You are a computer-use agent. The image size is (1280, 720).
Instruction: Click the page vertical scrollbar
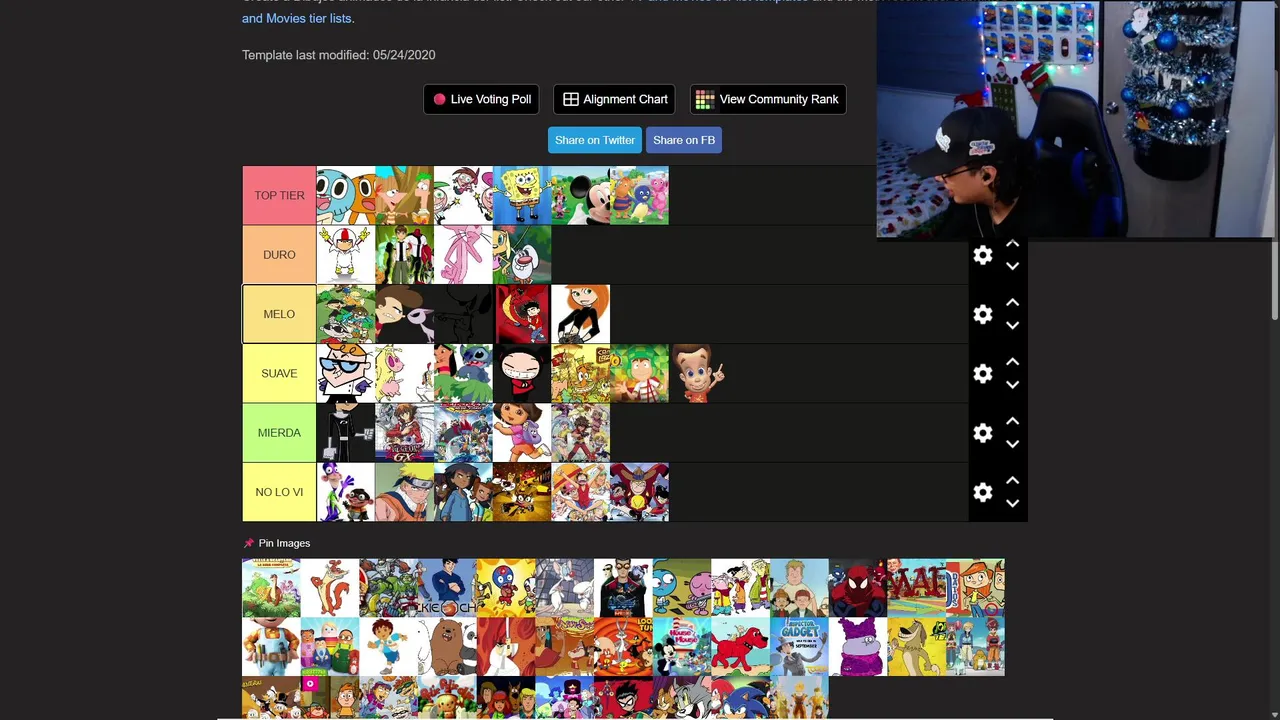1274,280
